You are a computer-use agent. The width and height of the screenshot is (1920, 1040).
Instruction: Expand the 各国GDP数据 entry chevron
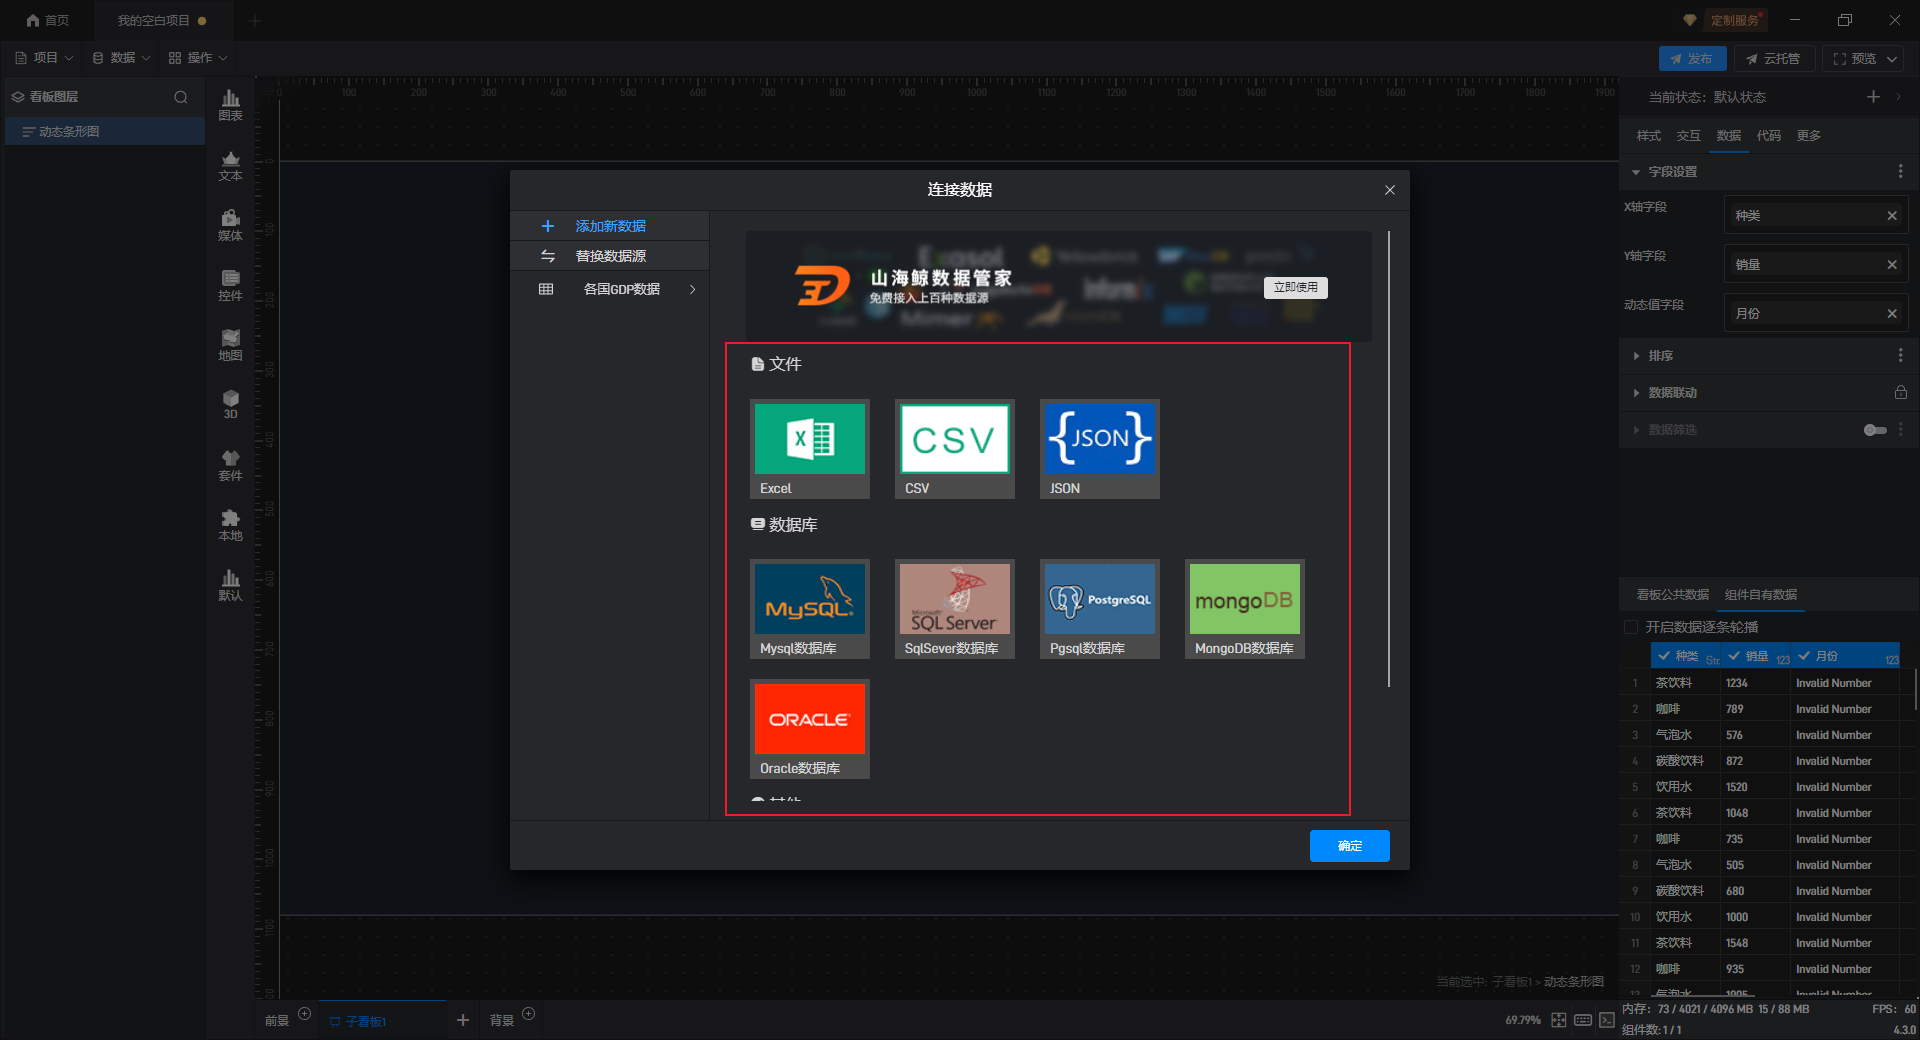(x=692, y=290)
